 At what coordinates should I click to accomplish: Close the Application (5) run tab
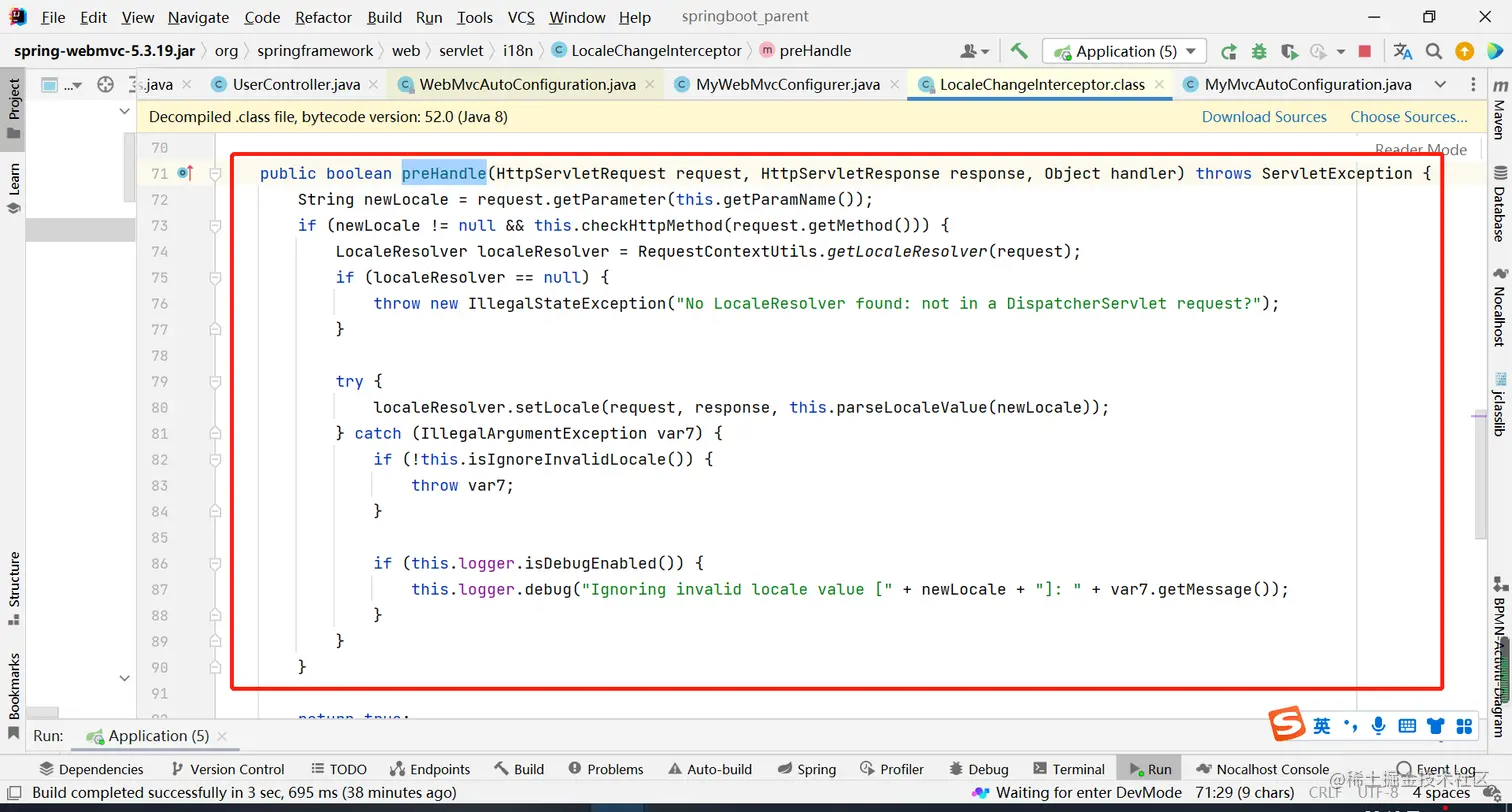click(x=223, y=737)
